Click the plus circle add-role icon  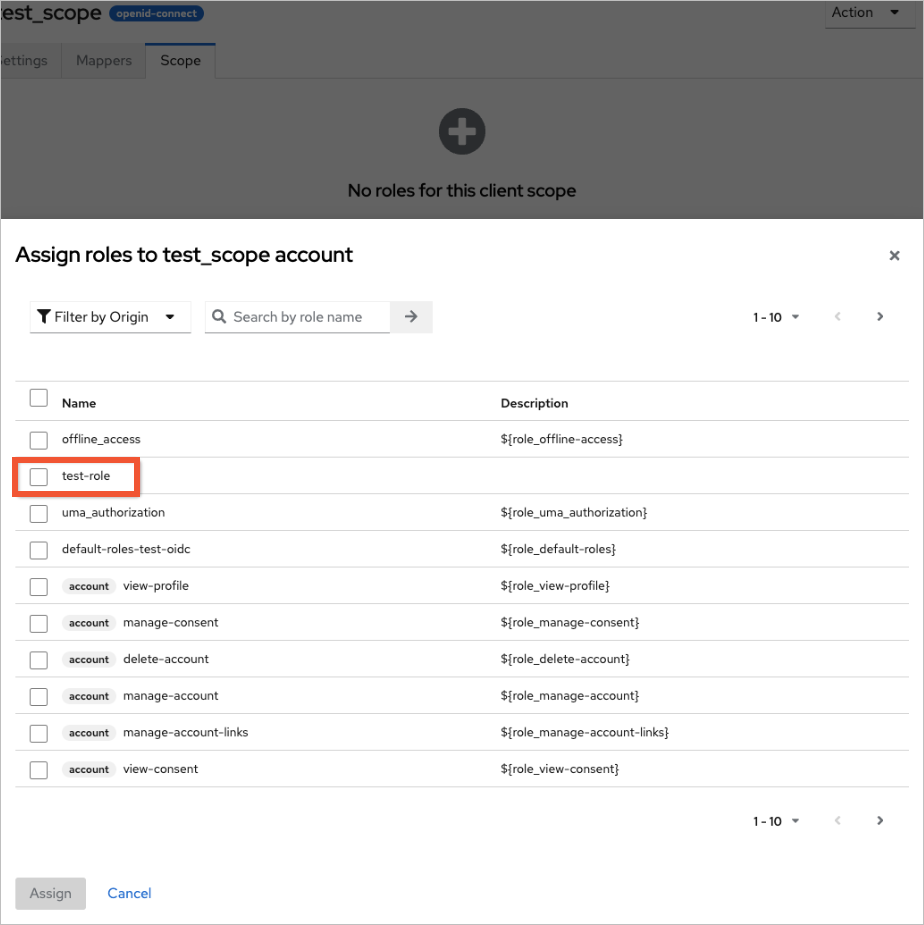[x=461, y=131]
